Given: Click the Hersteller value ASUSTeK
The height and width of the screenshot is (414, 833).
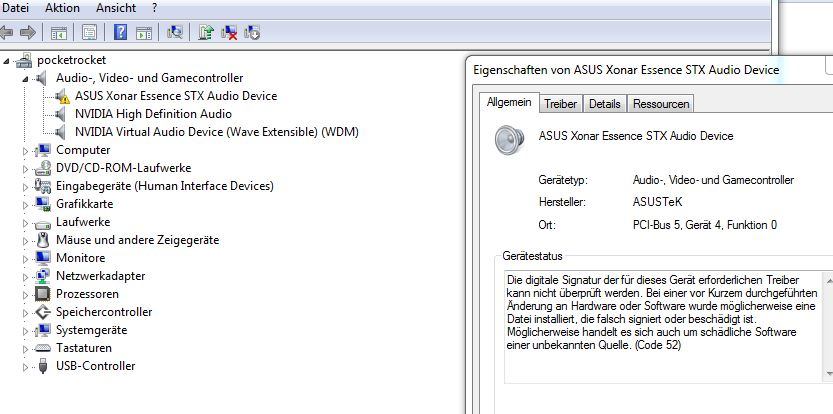Looking at the screenshot, I should (657, 202).
